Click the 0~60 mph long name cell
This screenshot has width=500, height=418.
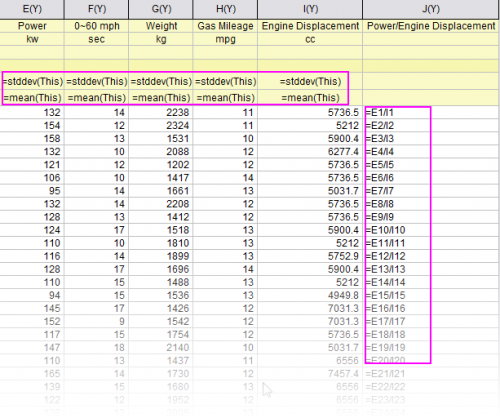coord(96,26)
